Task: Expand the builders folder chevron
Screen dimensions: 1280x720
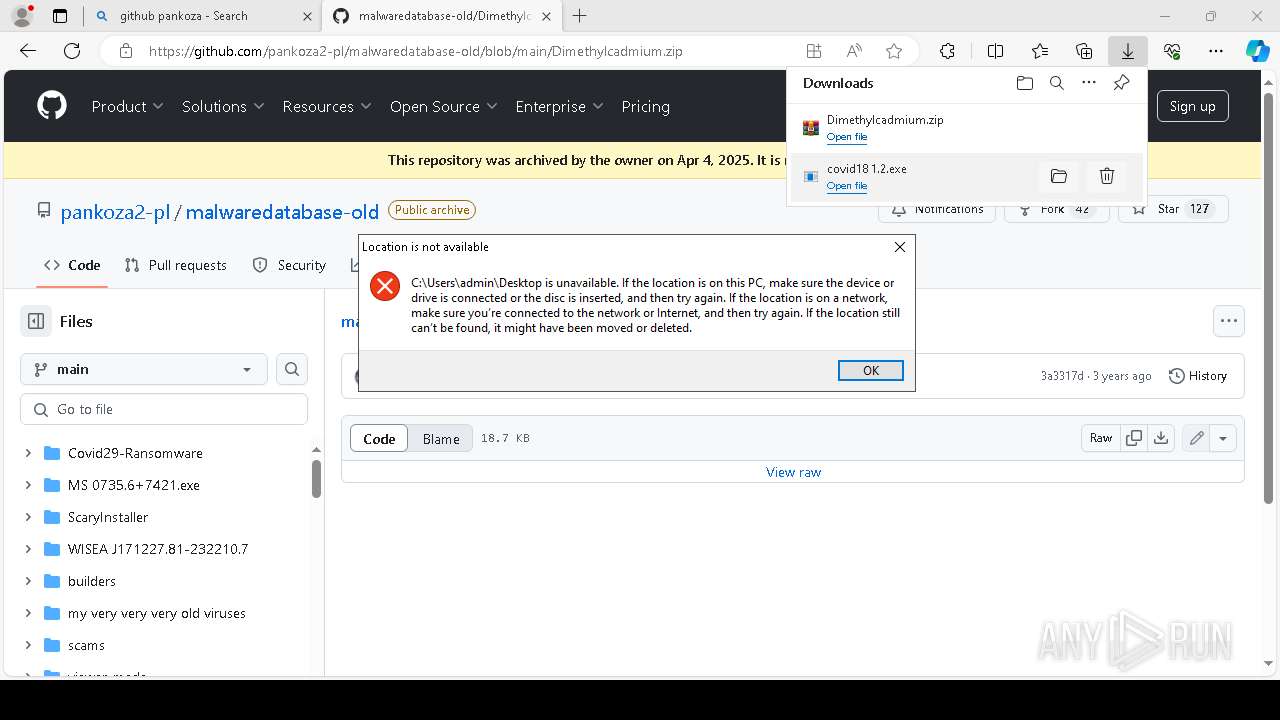Action: [x=28, y=581]
